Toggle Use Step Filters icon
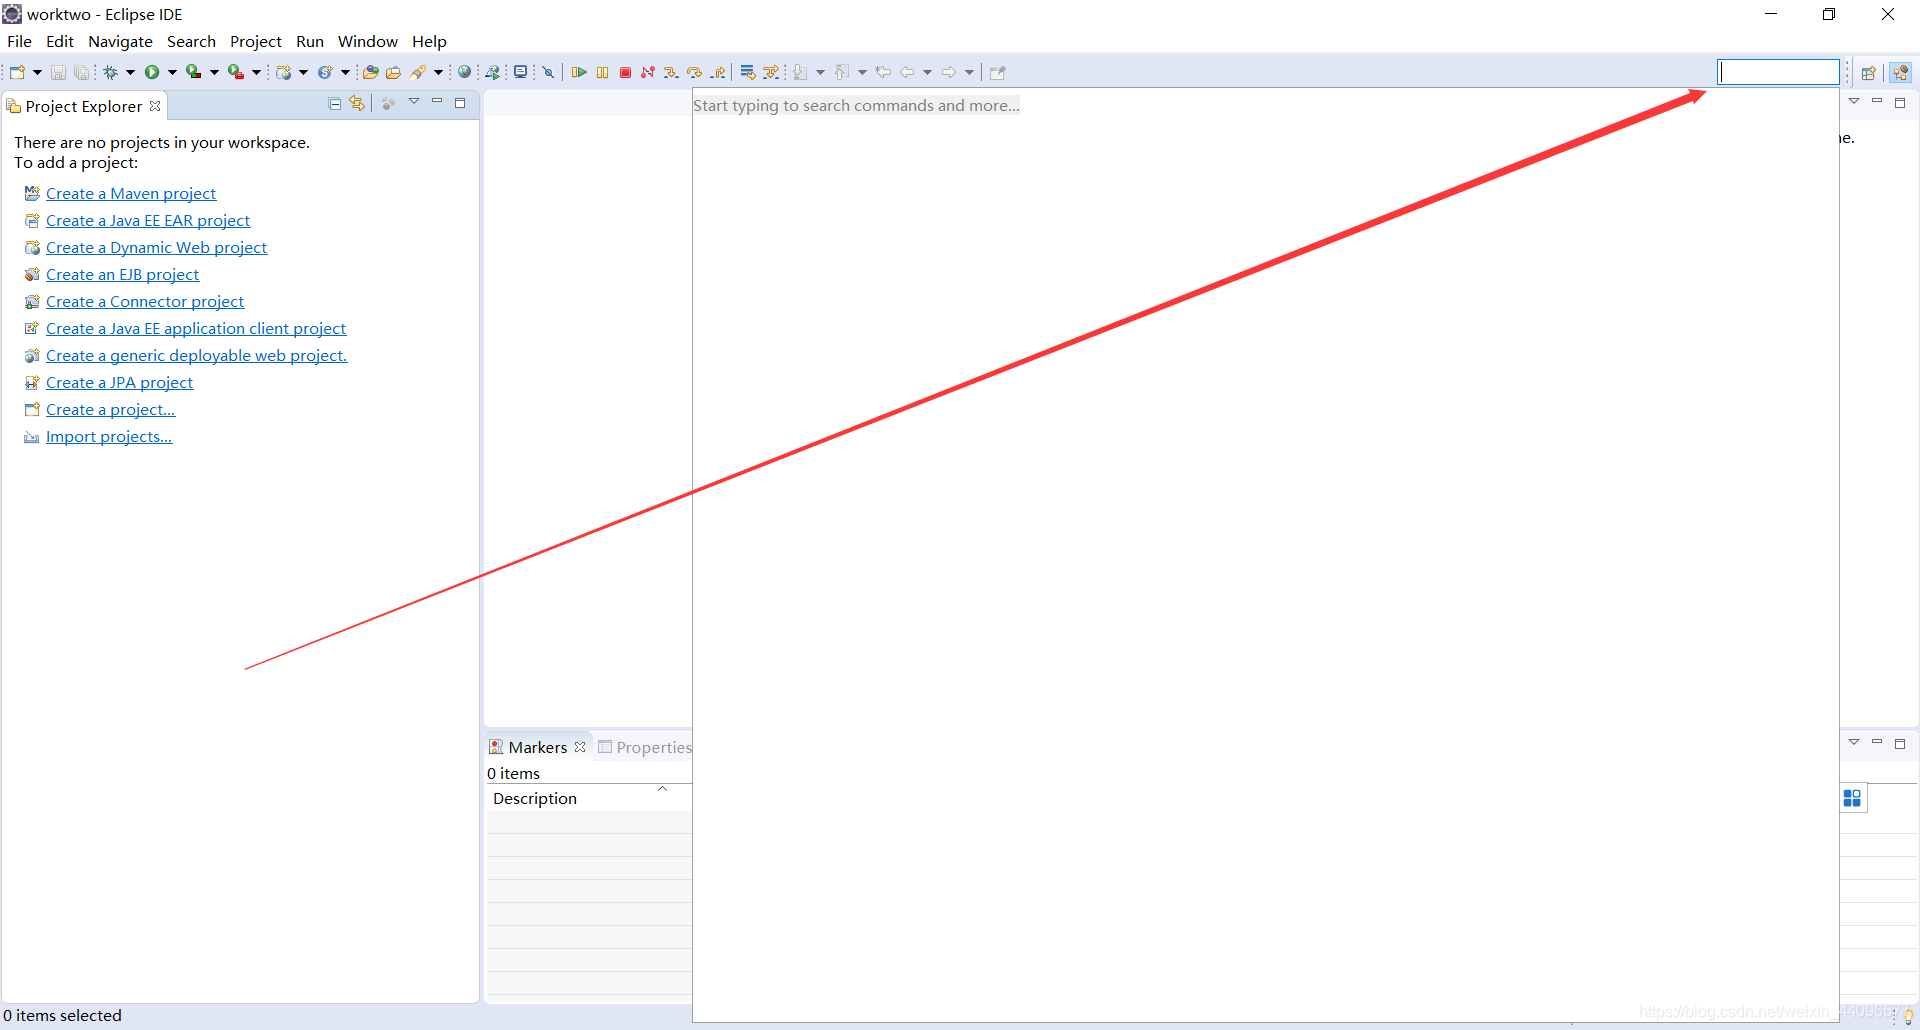Screen dimensions: 1920x1030 point(771,72)
